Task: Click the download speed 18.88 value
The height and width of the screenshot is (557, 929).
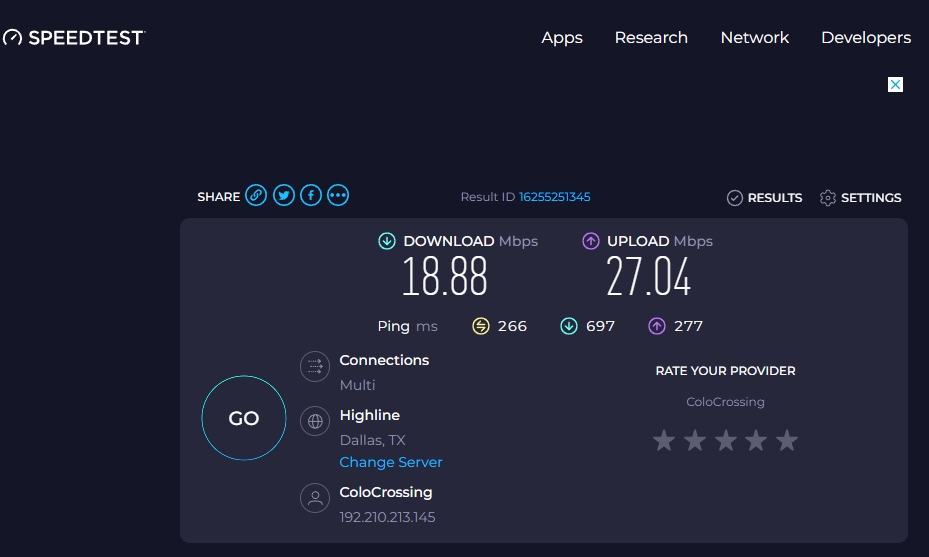Action: 445,277
